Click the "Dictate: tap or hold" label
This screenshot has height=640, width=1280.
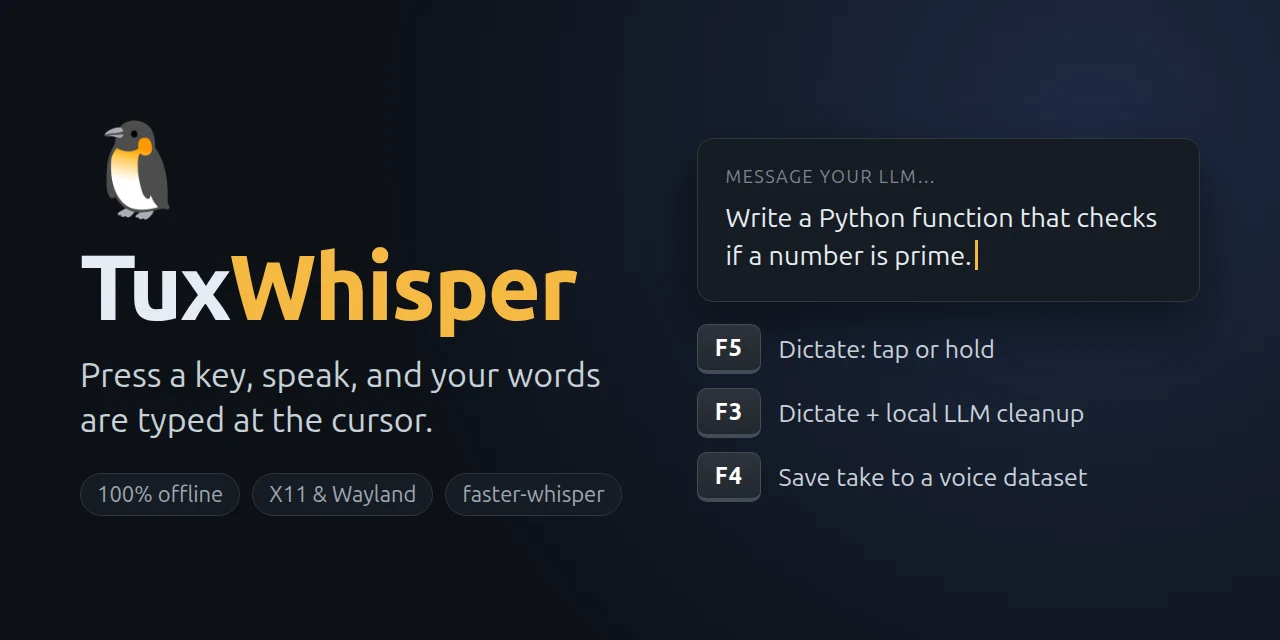(x=886, y=350)
